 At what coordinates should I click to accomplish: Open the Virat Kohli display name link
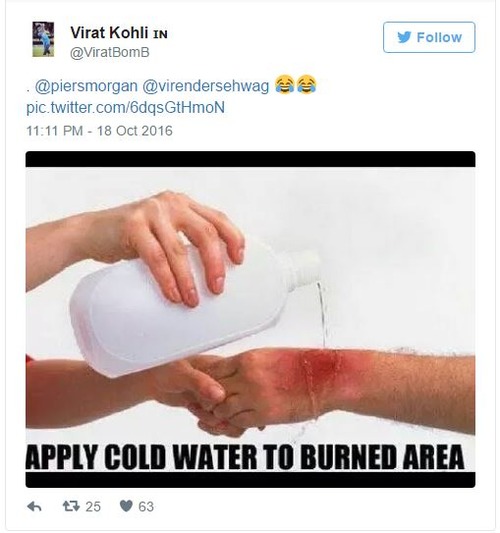109,33
